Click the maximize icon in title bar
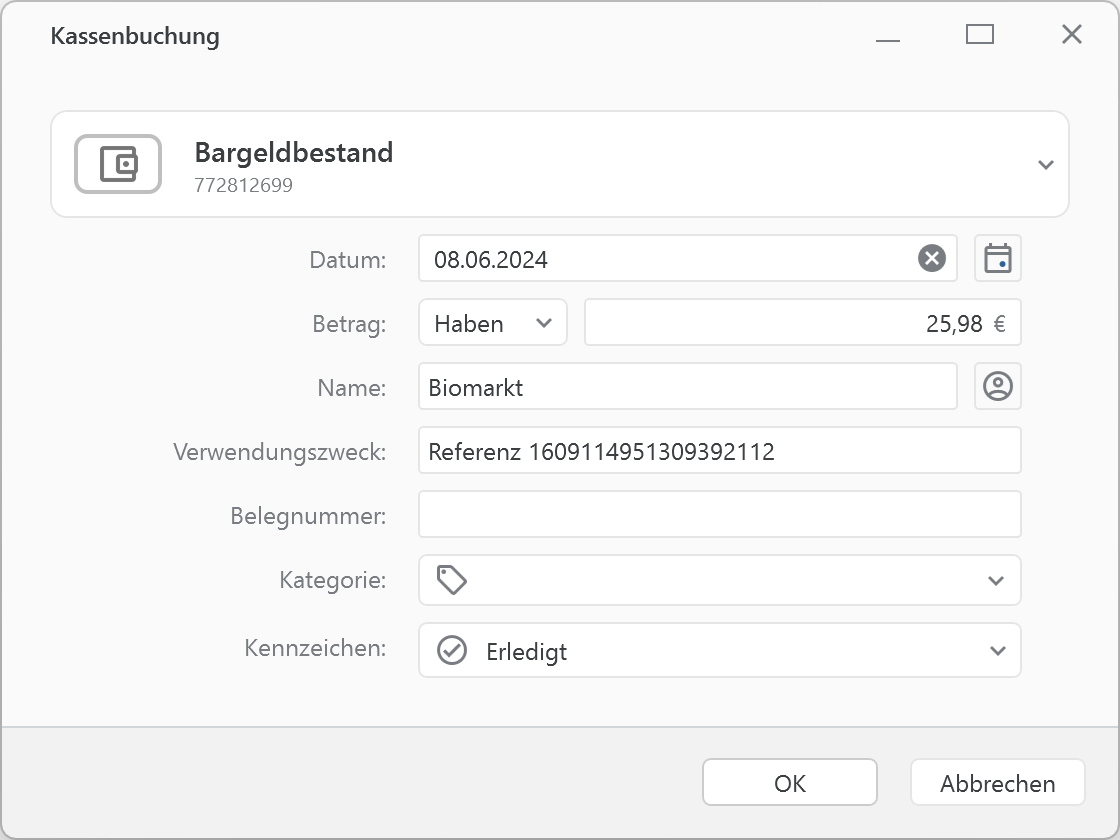 pyautogui.click(x=980, y=34)
